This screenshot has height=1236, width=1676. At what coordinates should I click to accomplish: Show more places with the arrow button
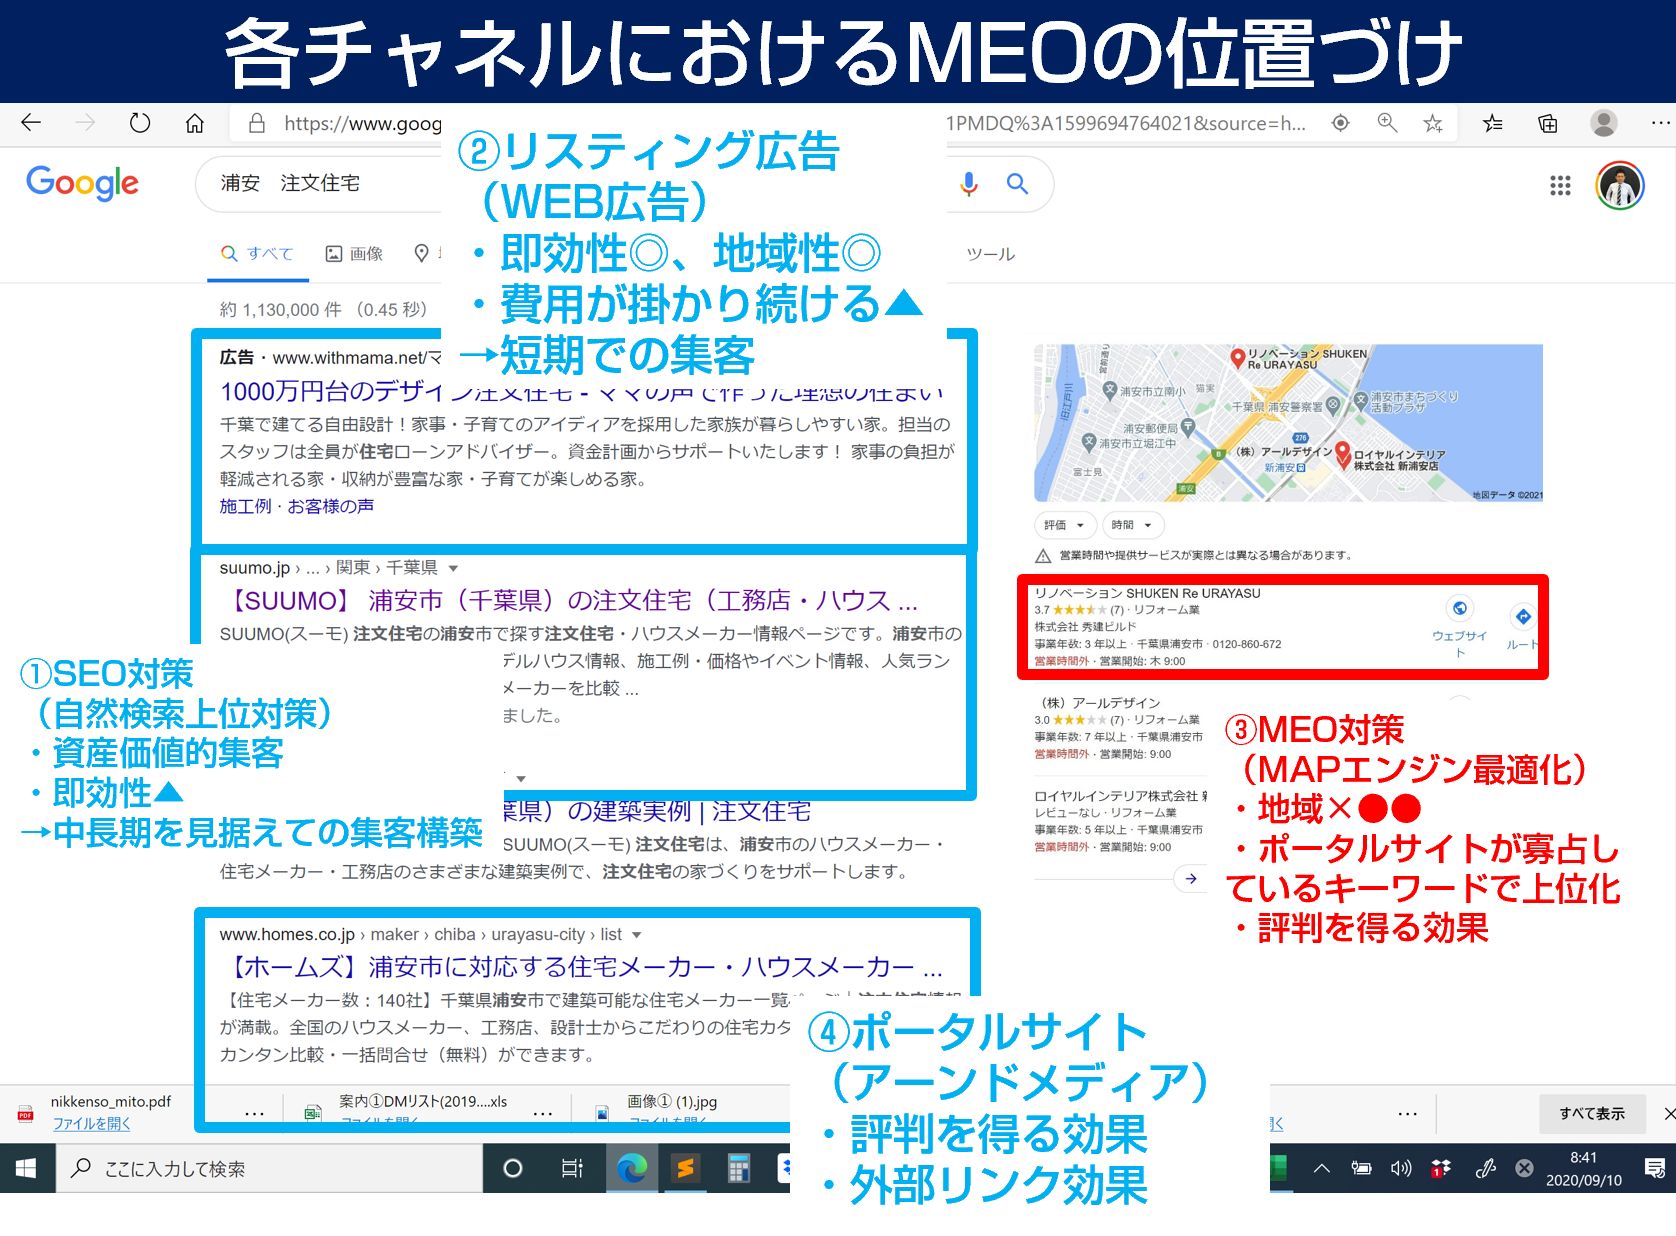tap(1191, 879)
